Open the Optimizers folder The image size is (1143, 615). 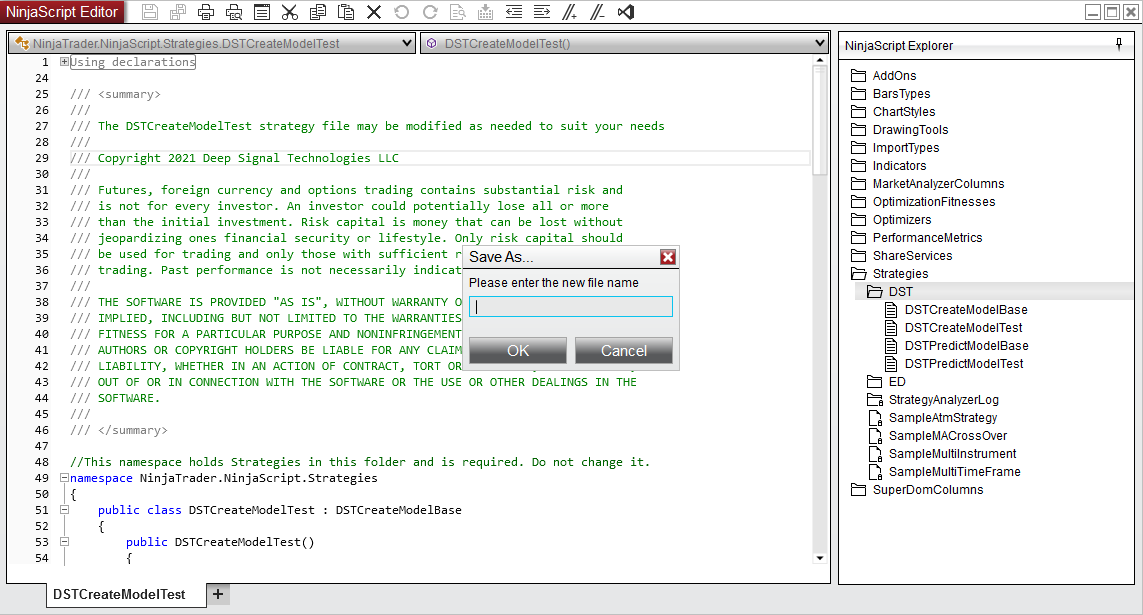pos(891,219)
